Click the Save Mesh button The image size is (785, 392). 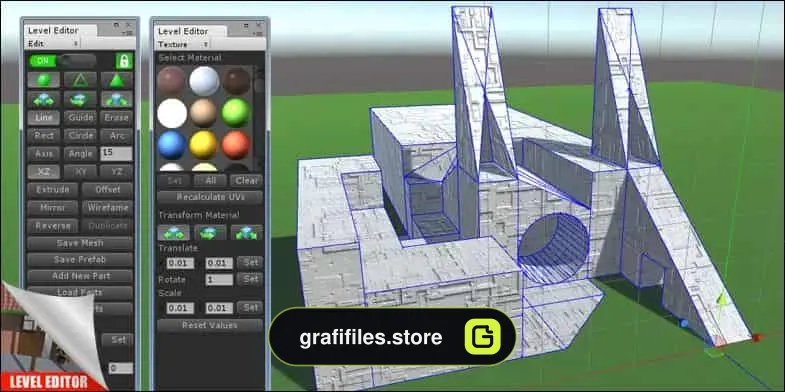click(80, 243)
